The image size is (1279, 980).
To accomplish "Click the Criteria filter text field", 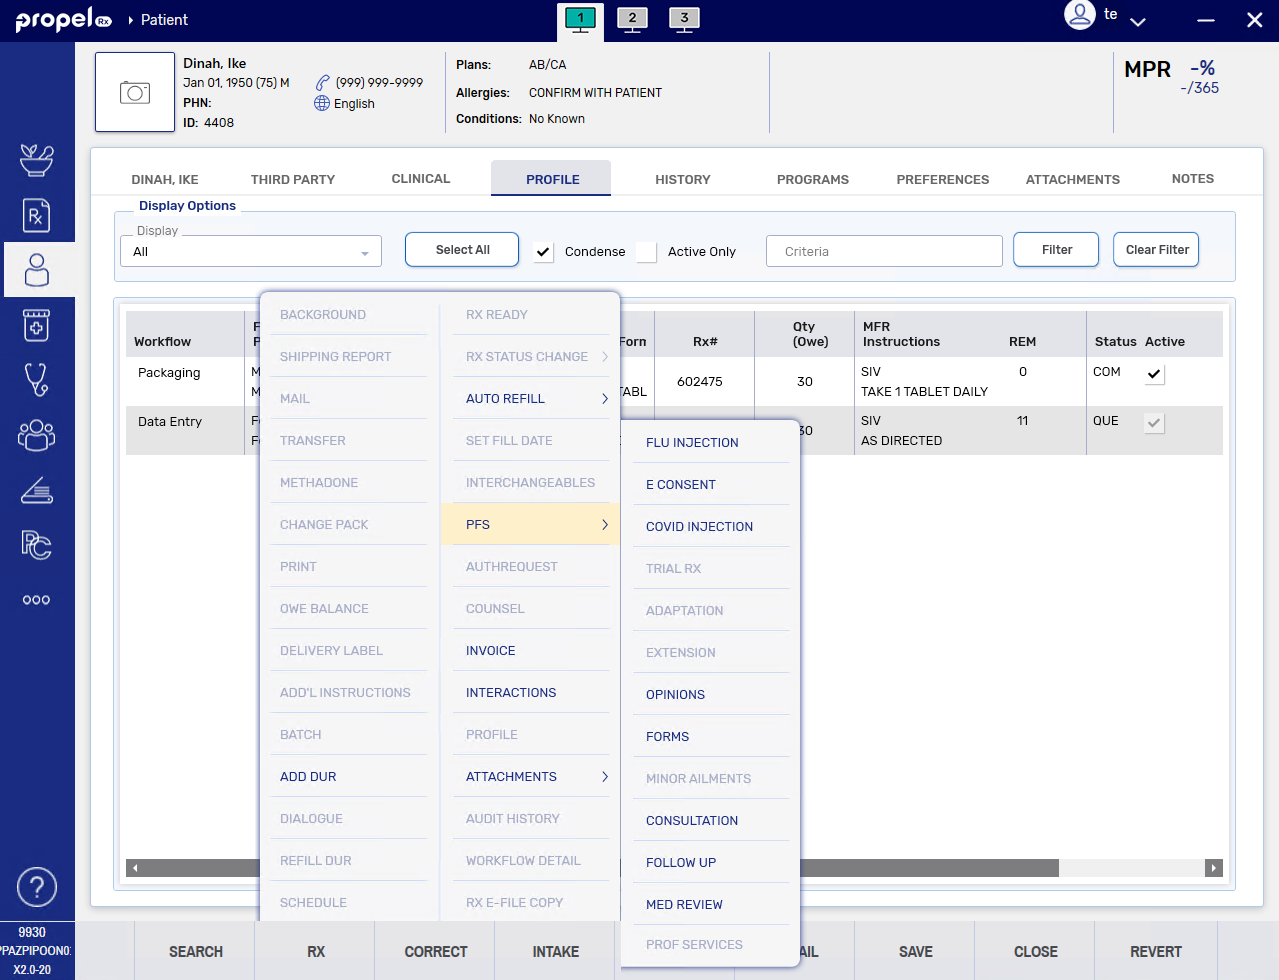I will coord(884,252).
